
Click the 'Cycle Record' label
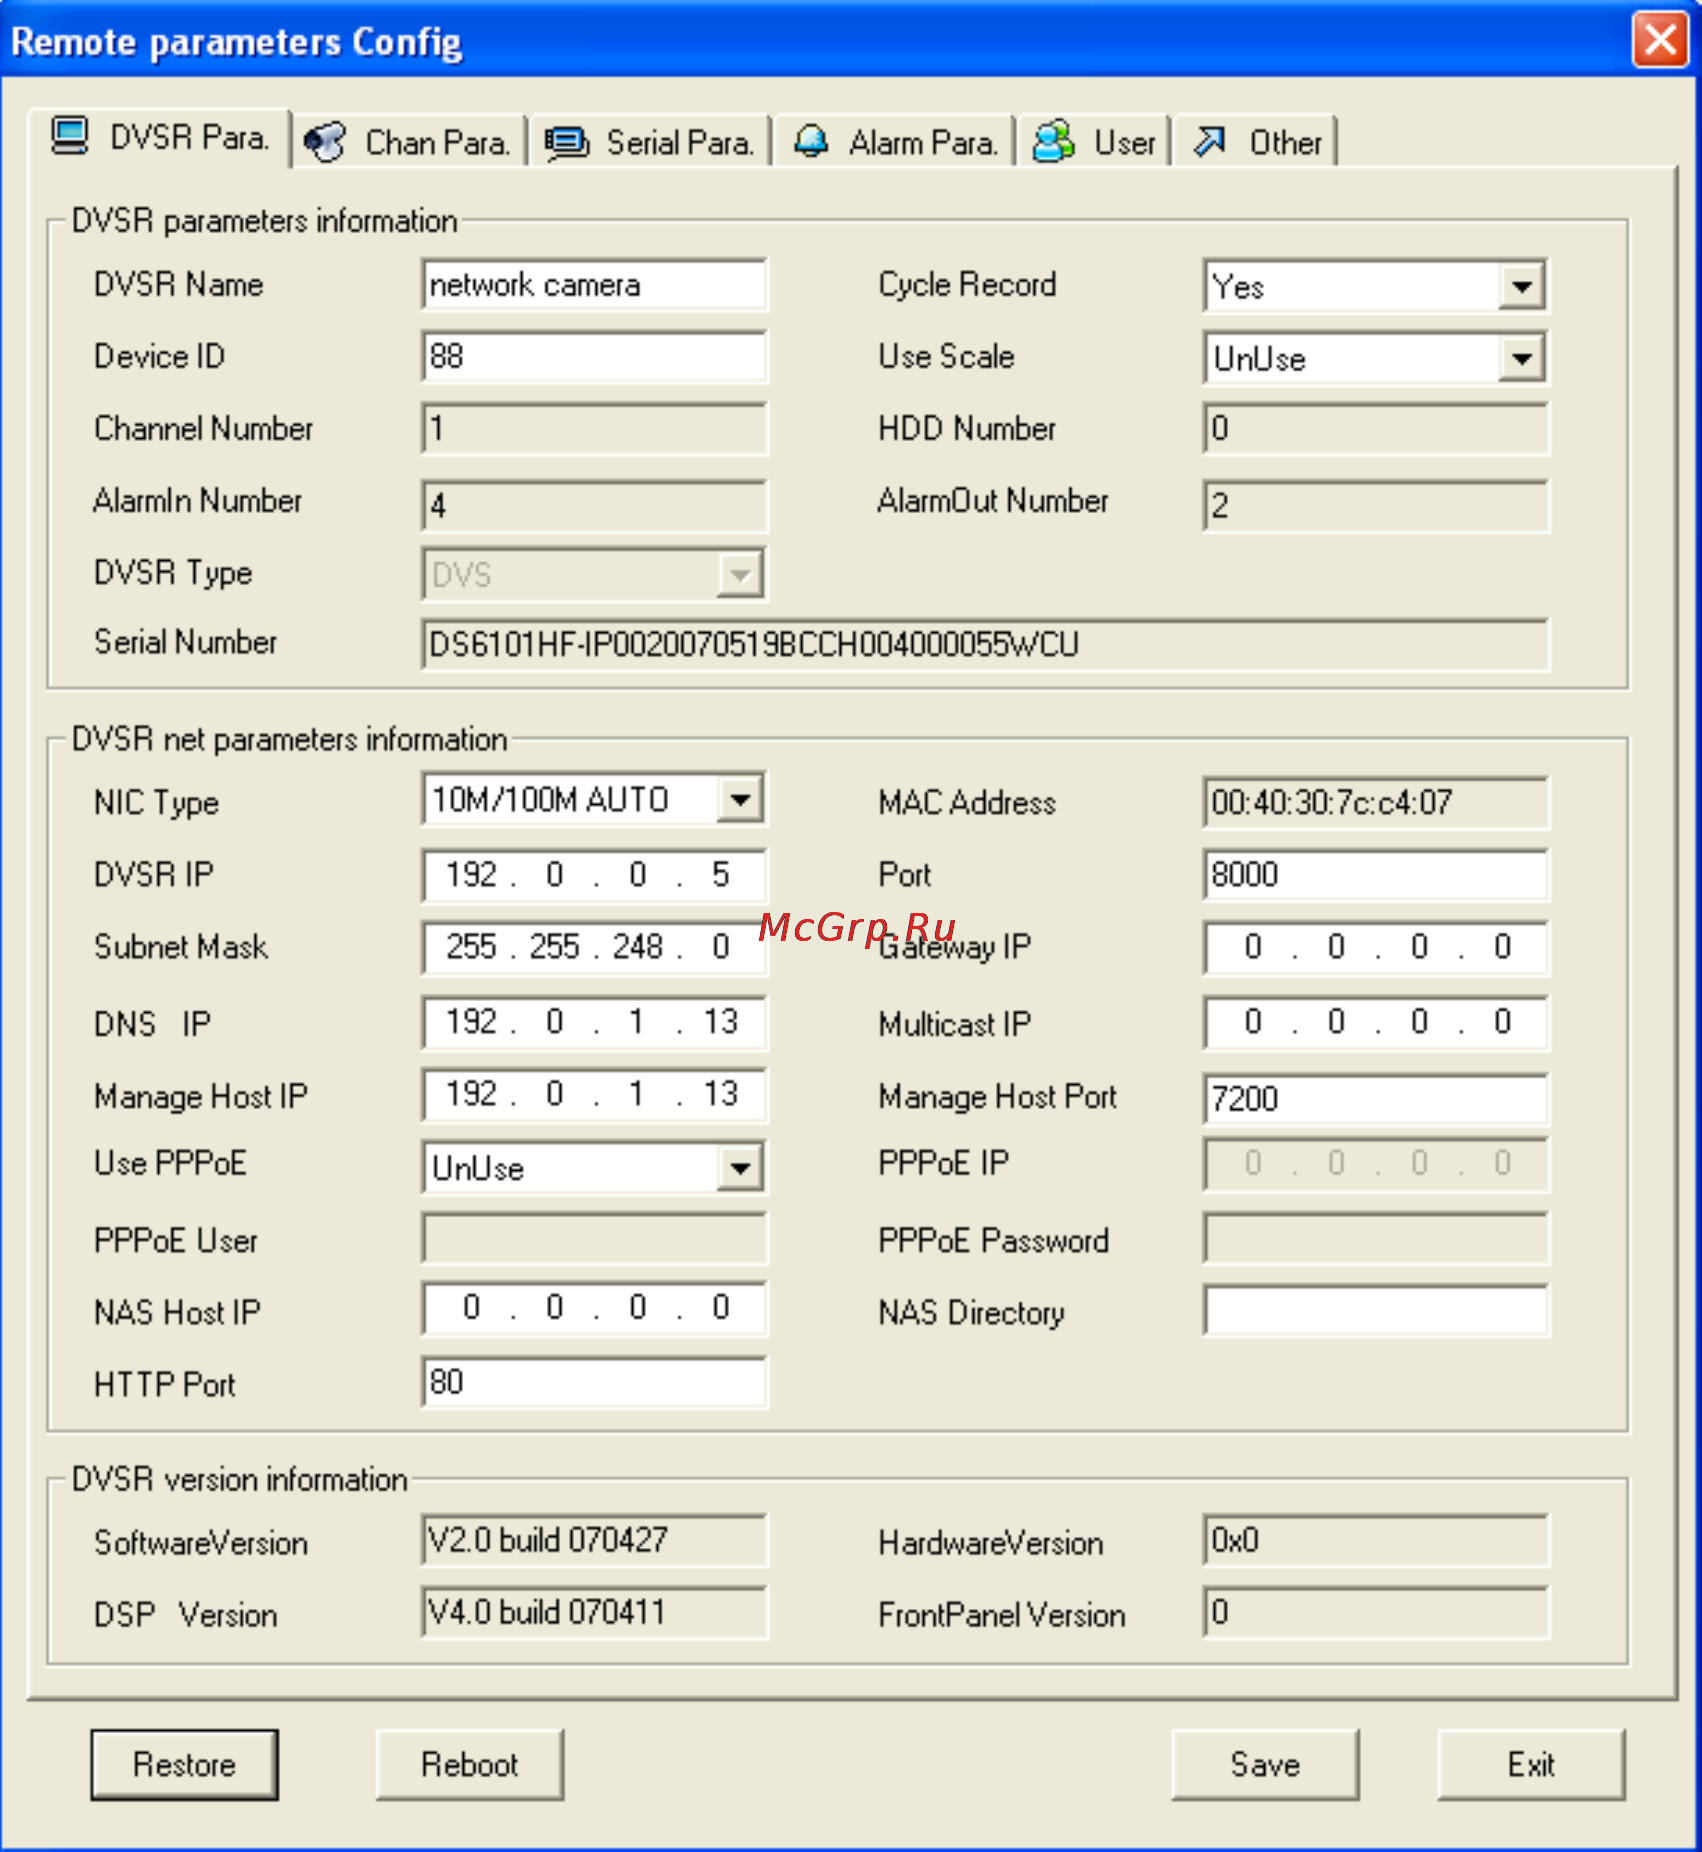point(967,285)
